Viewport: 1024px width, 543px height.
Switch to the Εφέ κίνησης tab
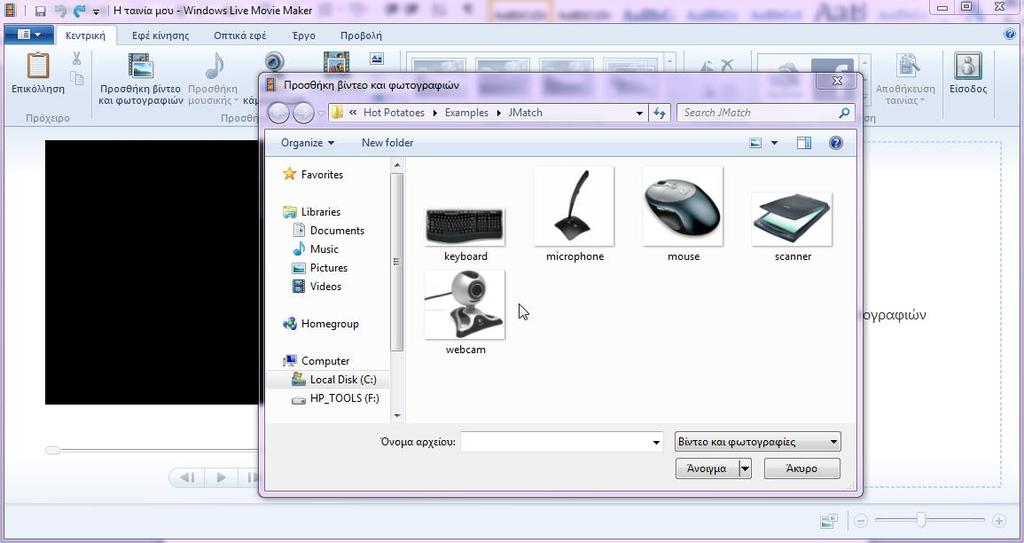coord(161,35)
